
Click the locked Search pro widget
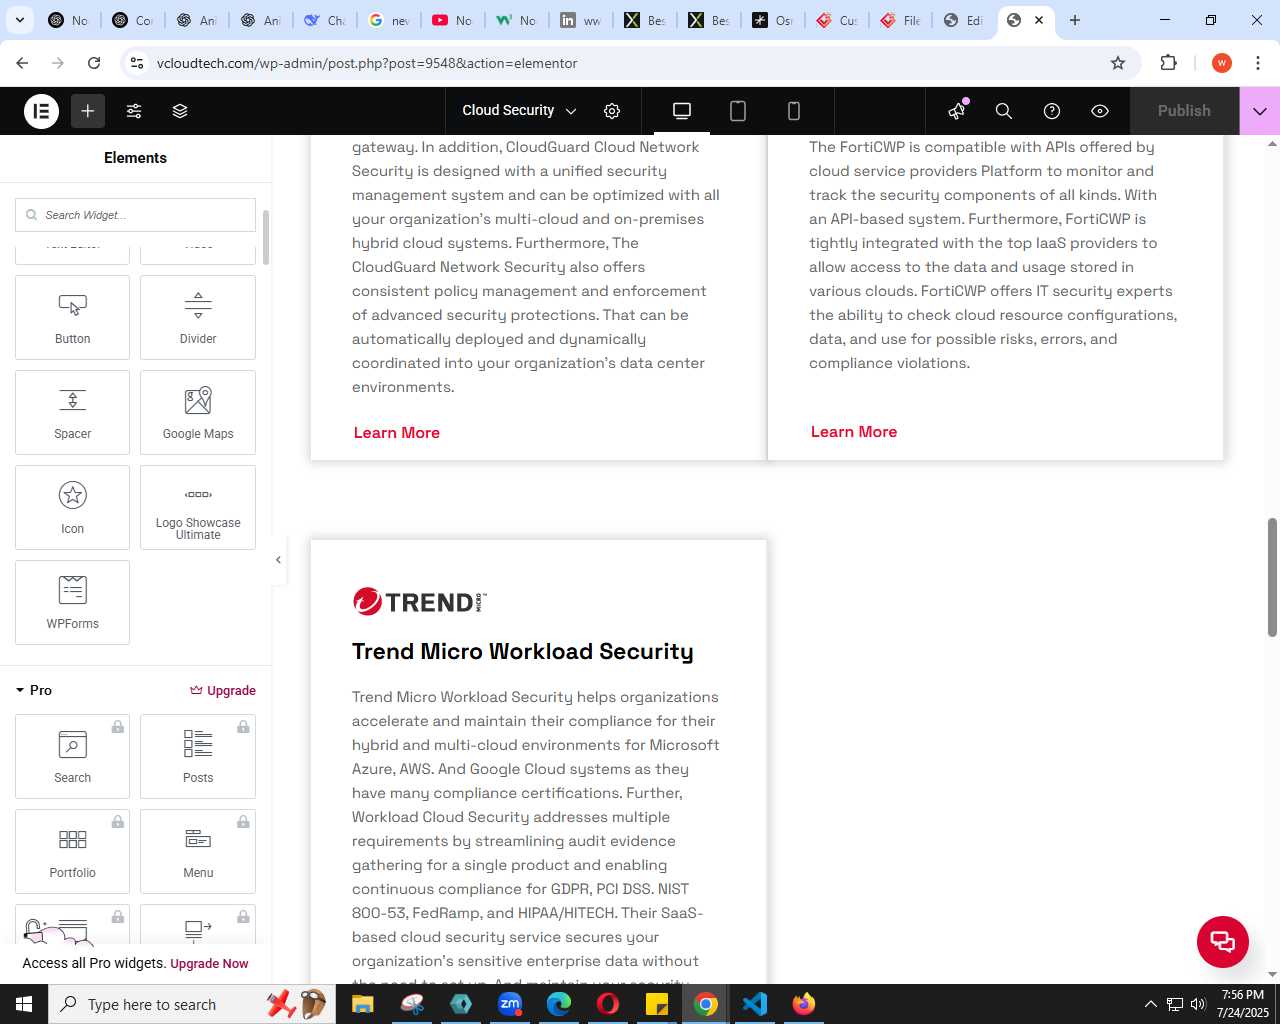(72, 756)
